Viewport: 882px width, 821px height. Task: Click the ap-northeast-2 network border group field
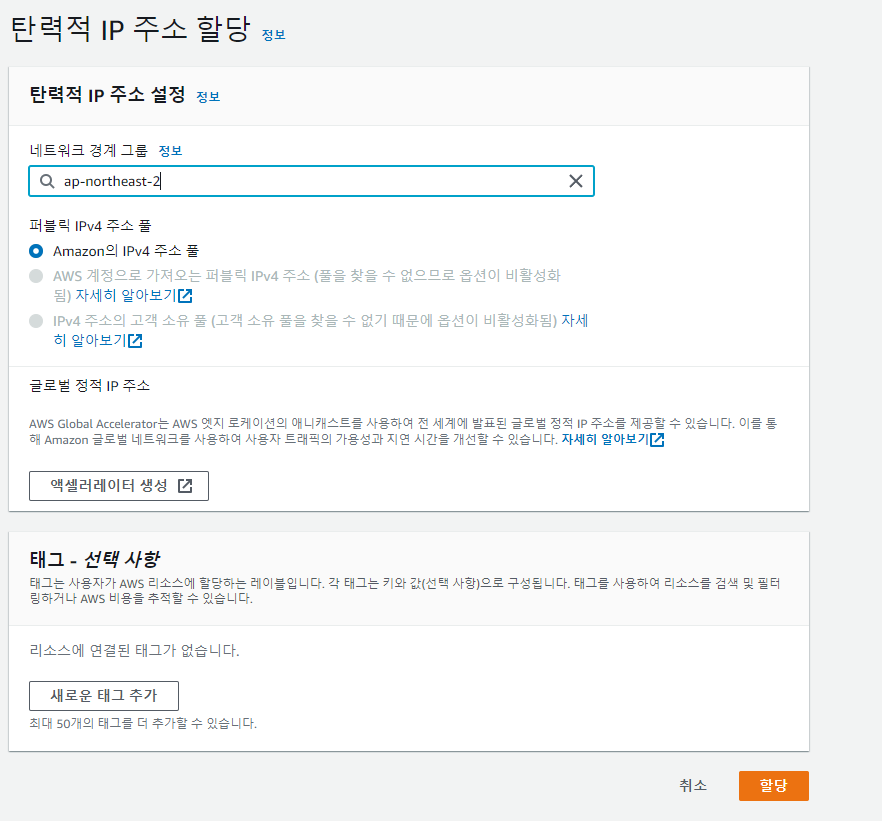[x=311, y=181]
